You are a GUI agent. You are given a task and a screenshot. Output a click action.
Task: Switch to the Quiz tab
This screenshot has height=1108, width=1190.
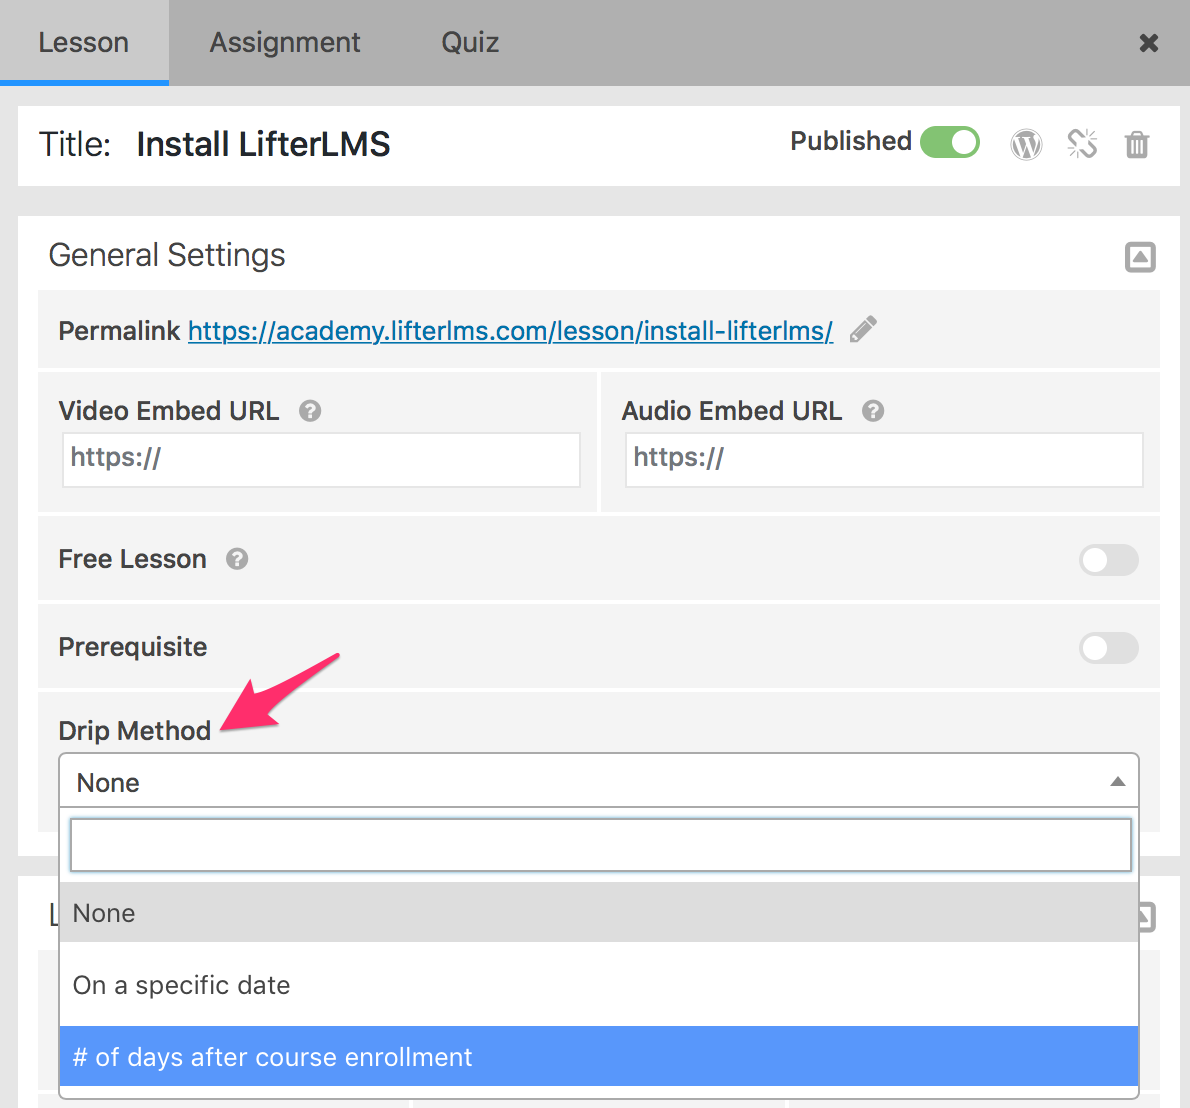tap(470, 43)
